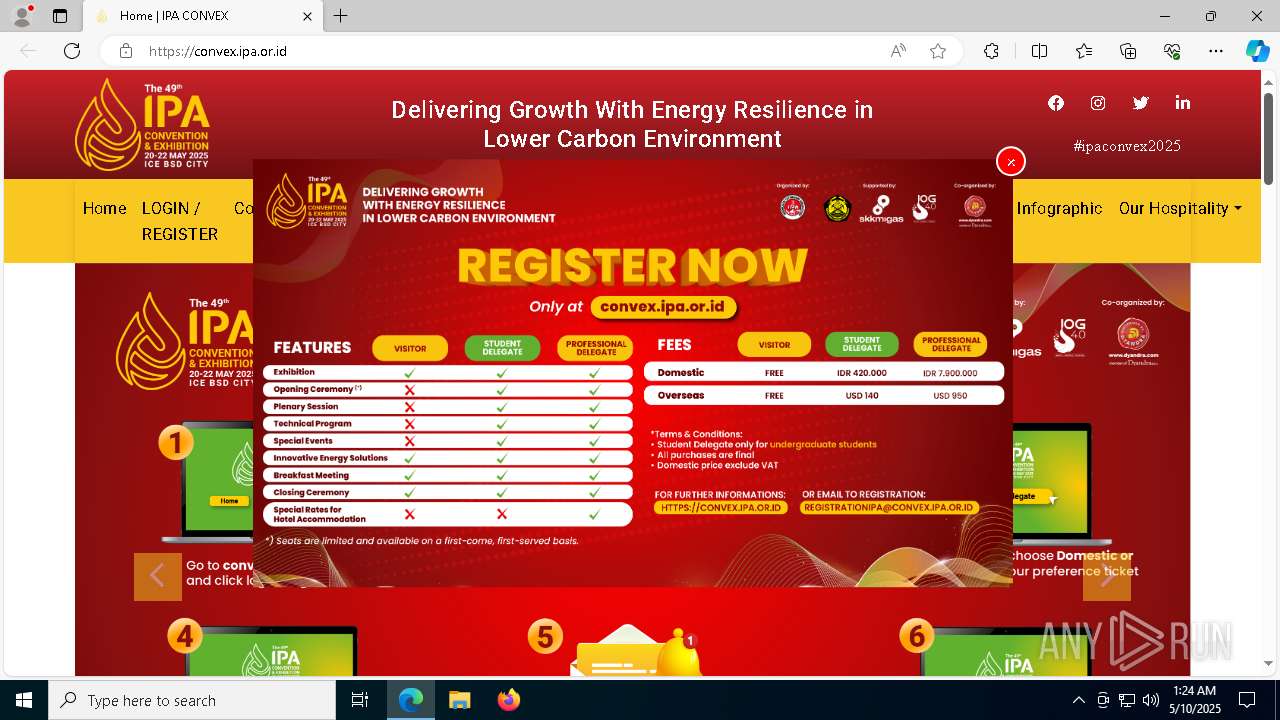This screenshot has width=1280, height=720.
Task: Open Collections panel
Action: pos(1128,51)
